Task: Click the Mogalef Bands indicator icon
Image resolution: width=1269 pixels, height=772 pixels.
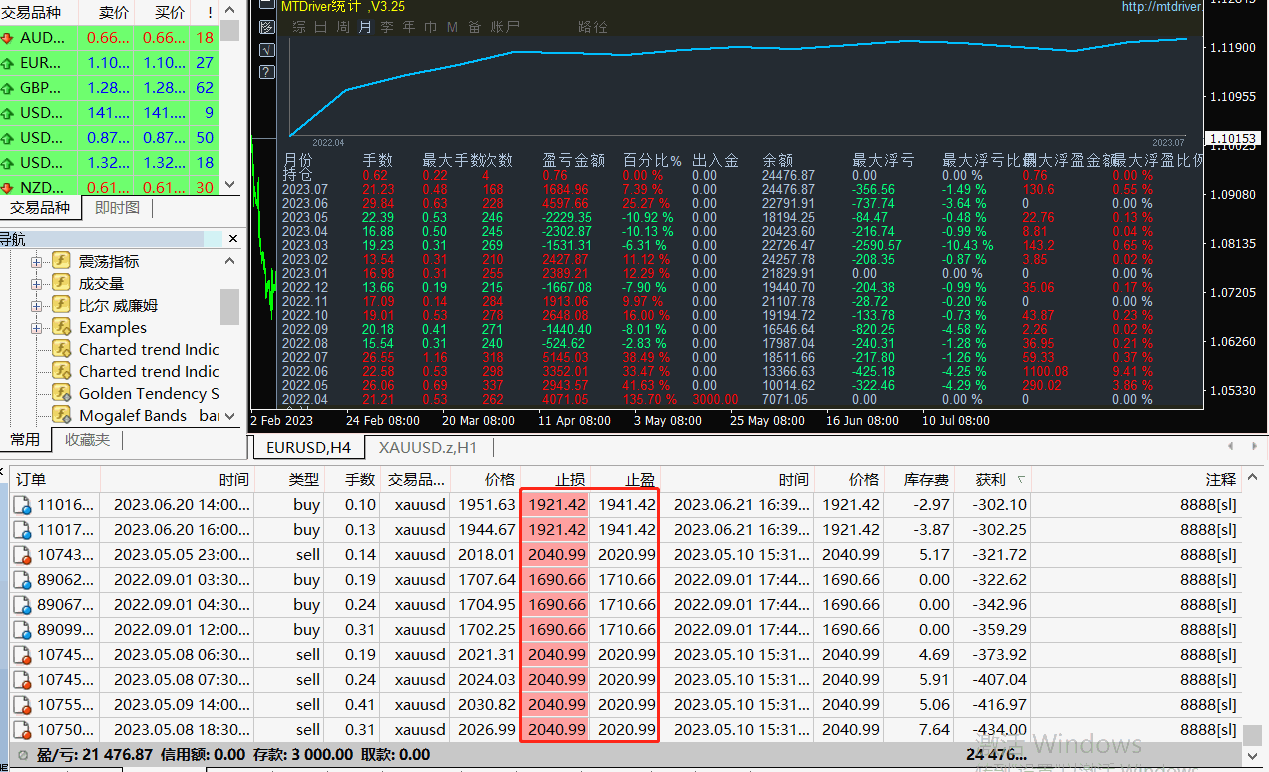Action: (x=60, y=415)
